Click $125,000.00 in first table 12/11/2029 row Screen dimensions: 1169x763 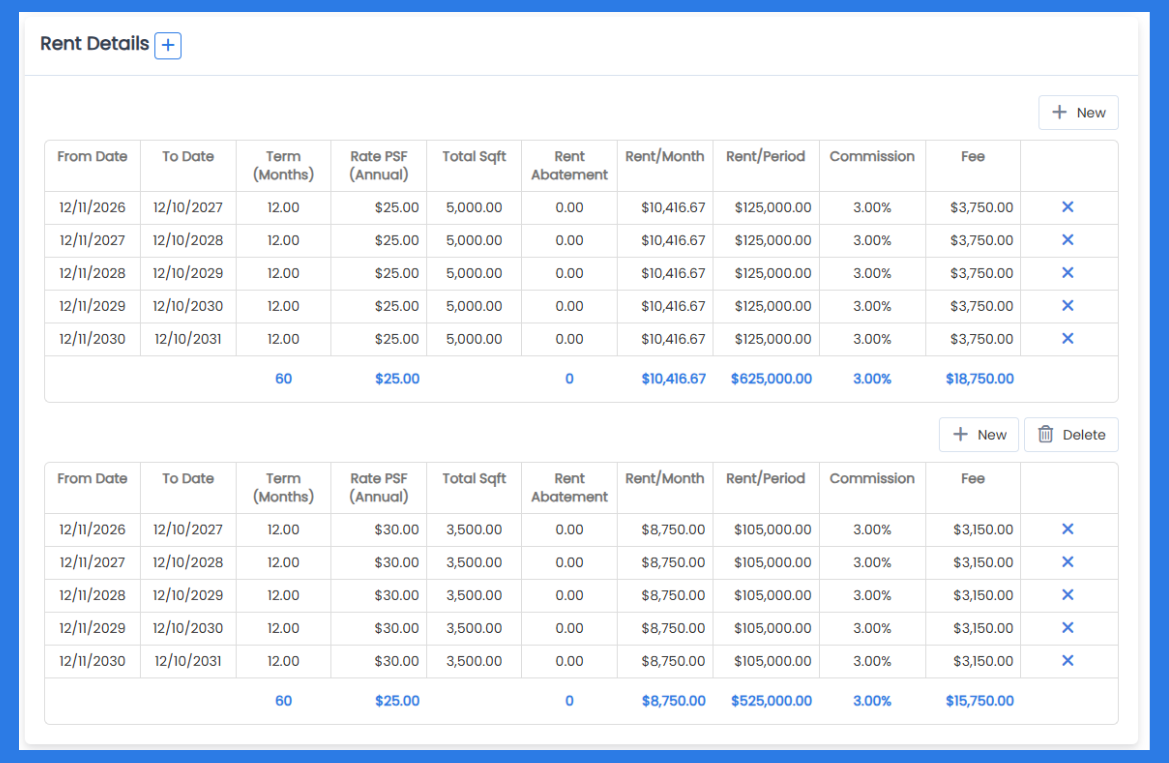coord(772,306)
